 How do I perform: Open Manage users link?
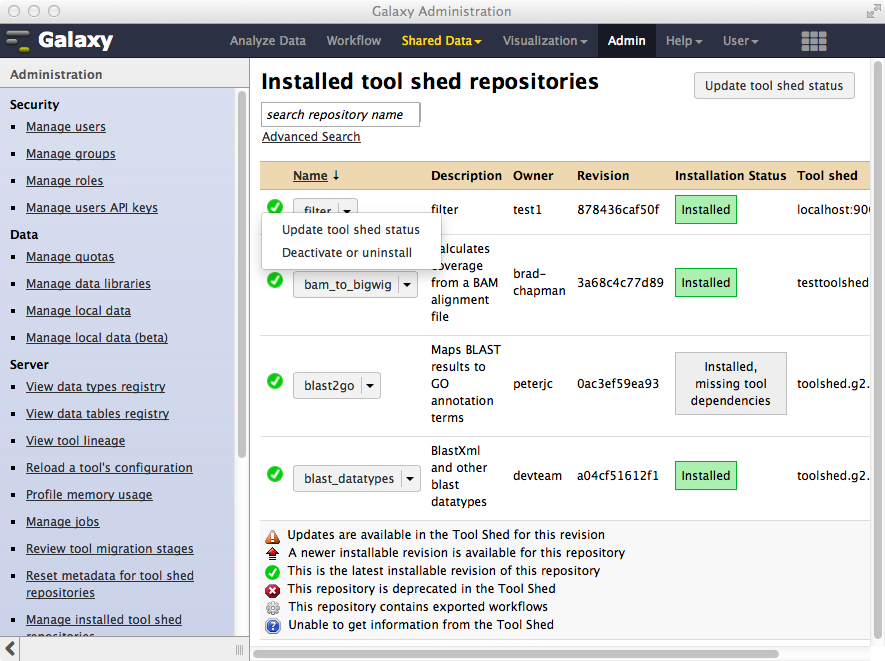66,127
